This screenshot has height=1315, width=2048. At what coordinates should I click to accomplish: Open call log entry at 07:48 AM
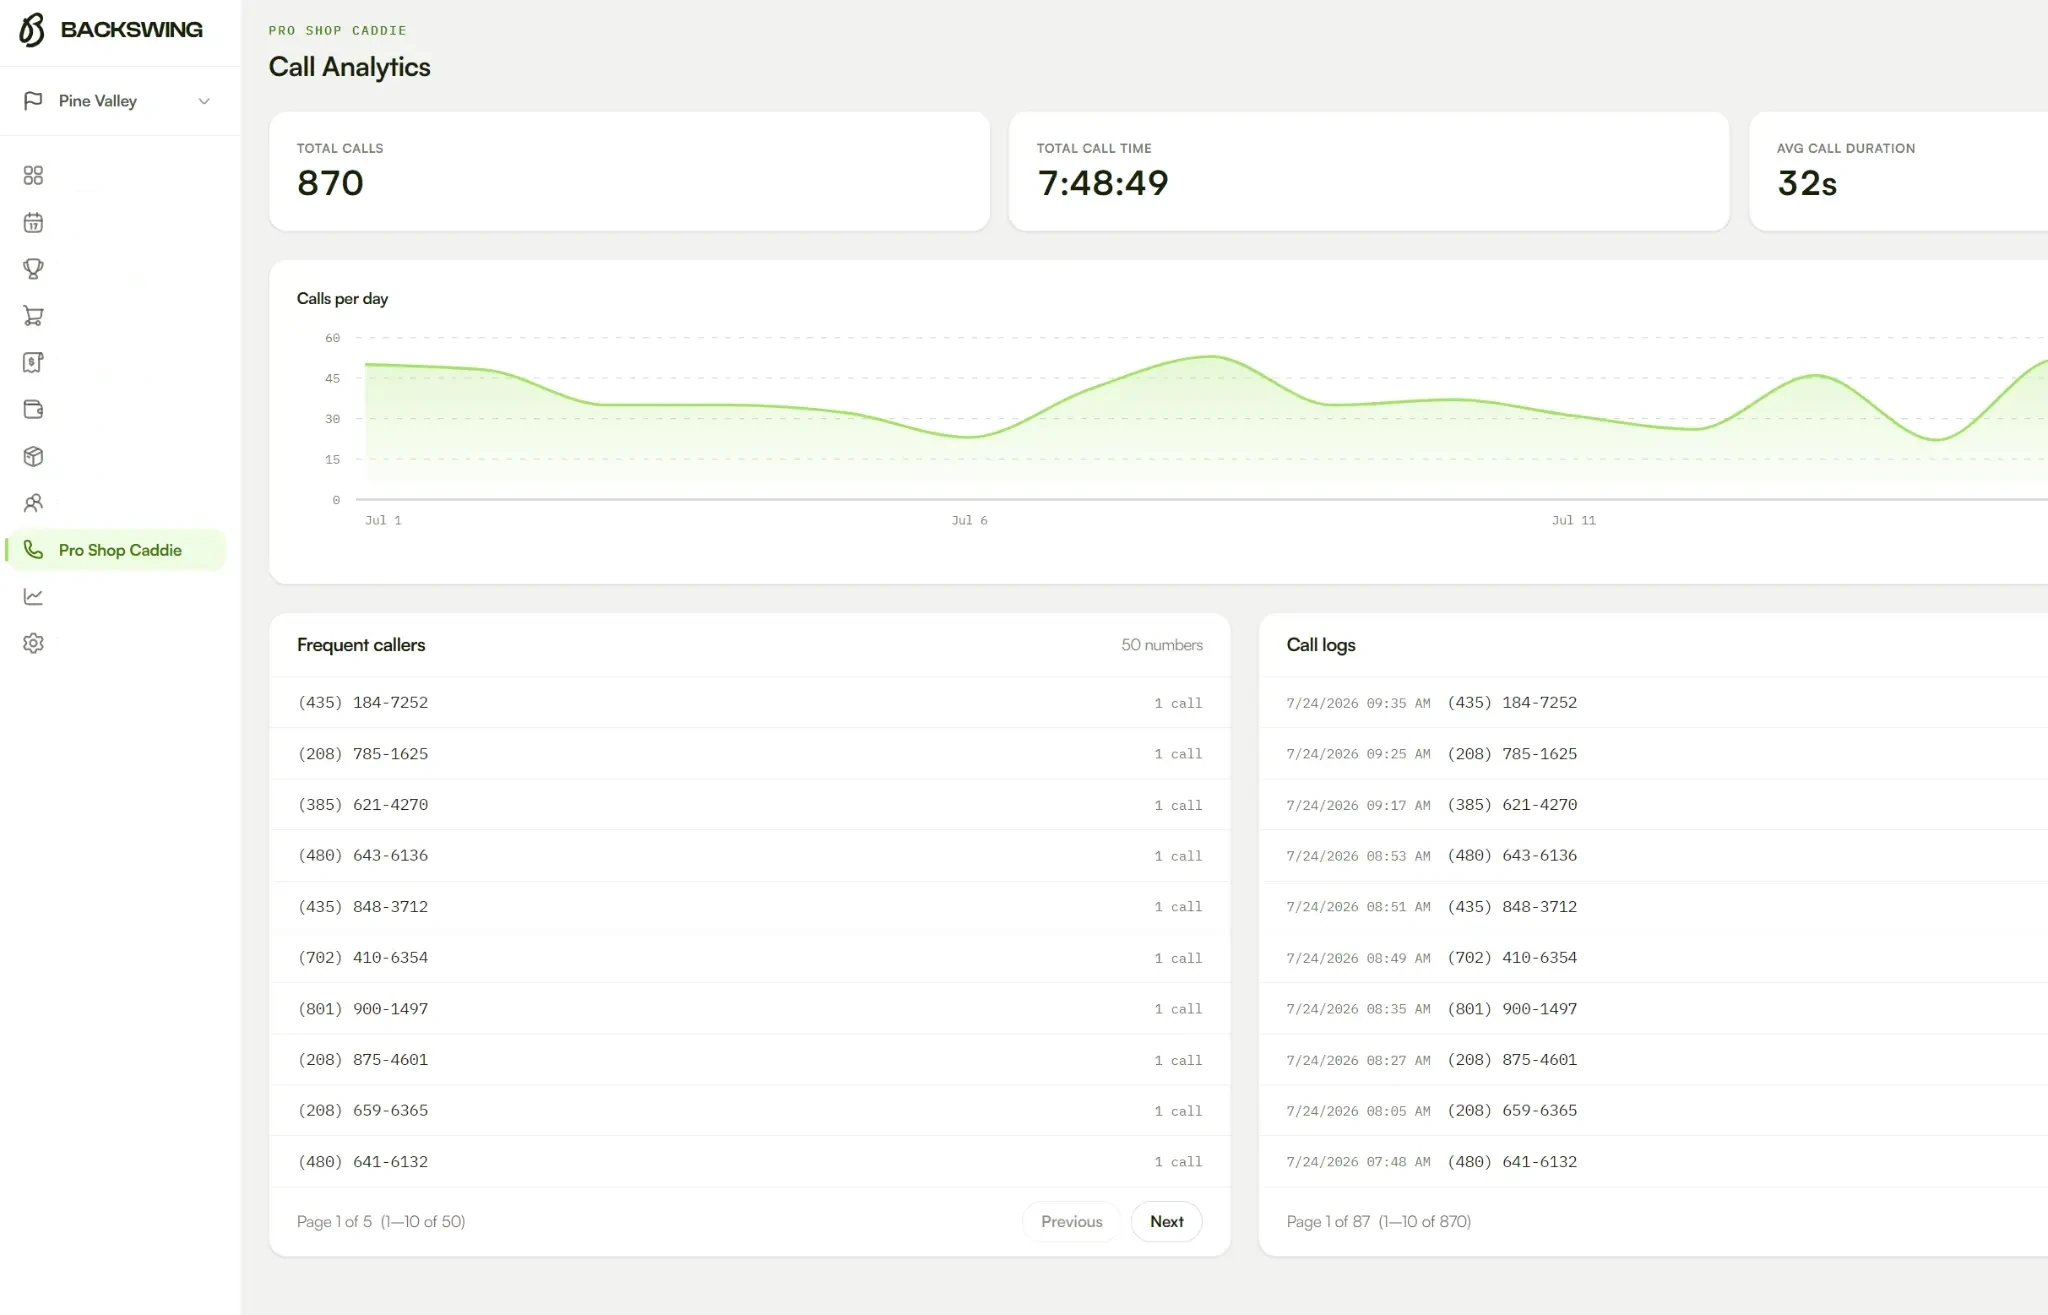click(x=1654, y=1162)
